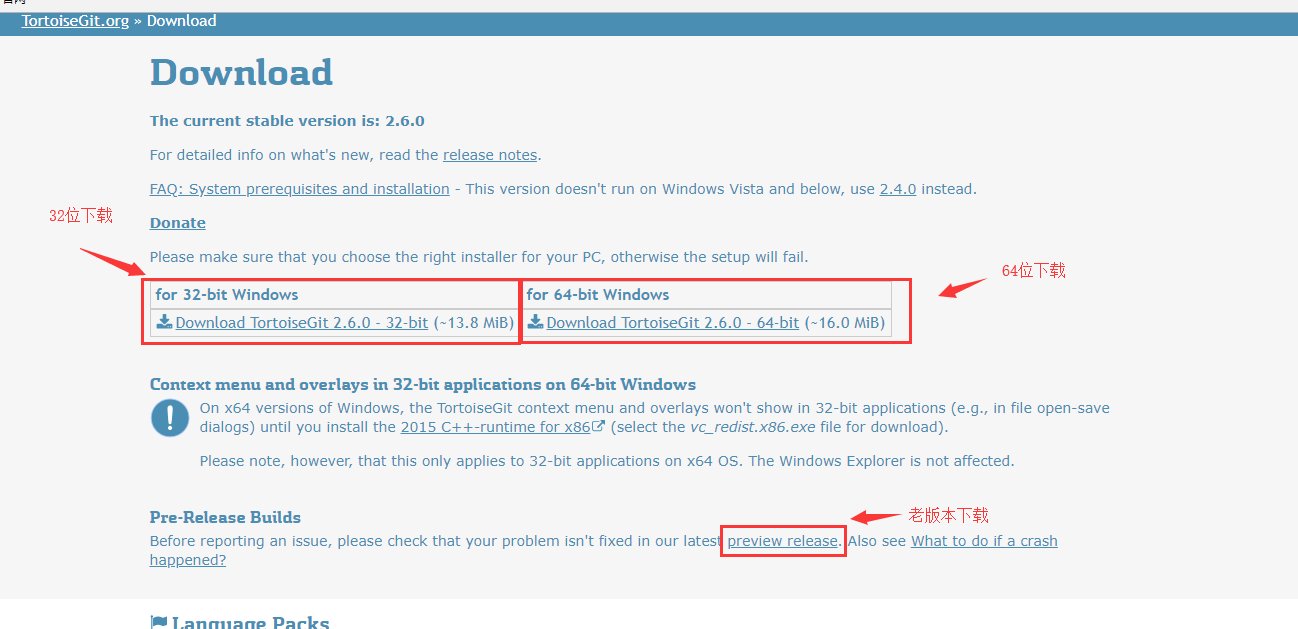Click 'The current stable version is: 2.6.0' text
Screen dimensions: 1298x629
coord(287,121)
